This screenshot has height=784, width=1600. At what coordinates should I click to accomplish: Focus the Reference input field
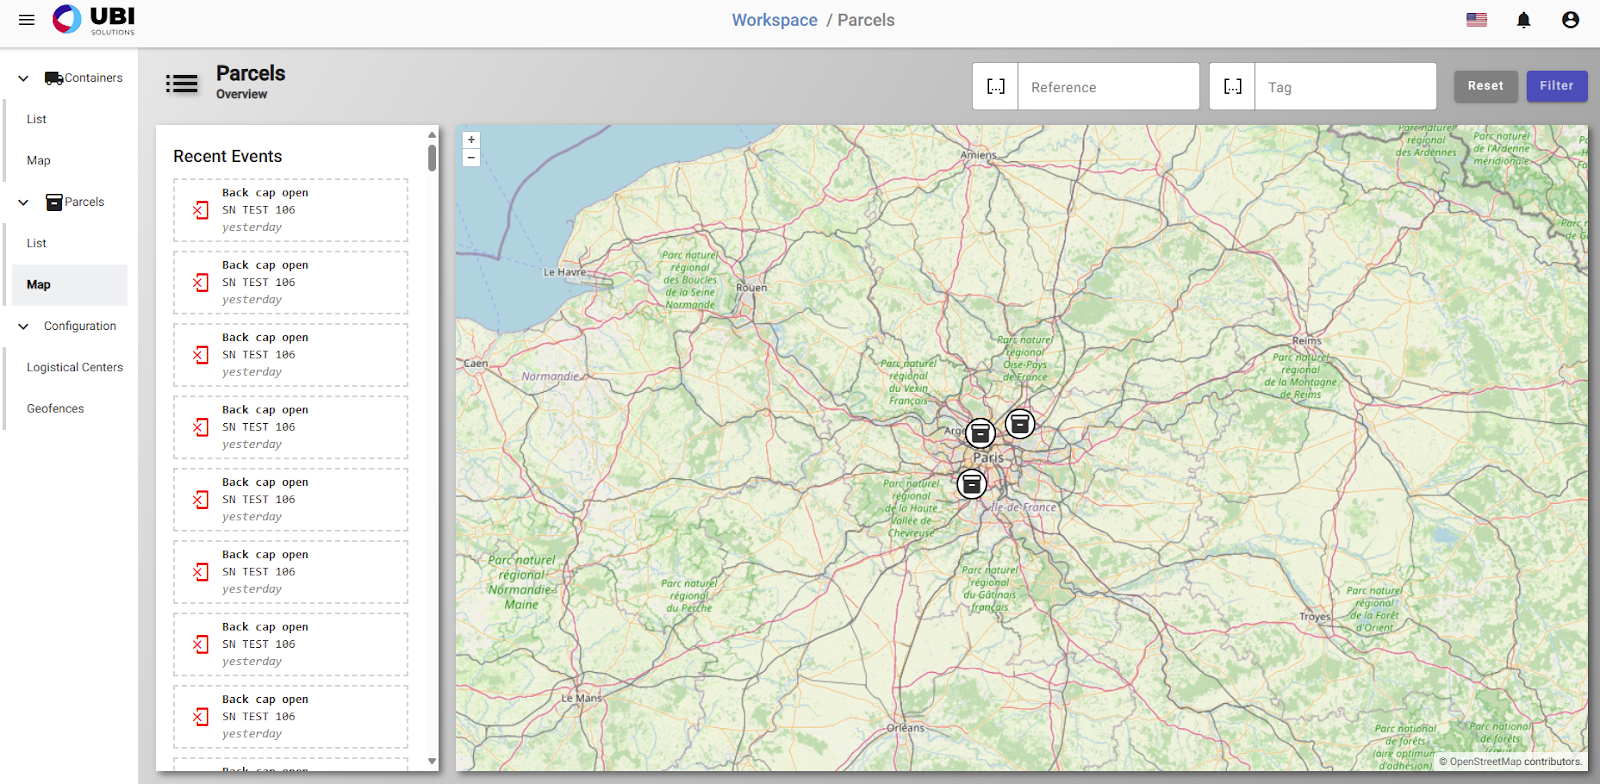1109,87
